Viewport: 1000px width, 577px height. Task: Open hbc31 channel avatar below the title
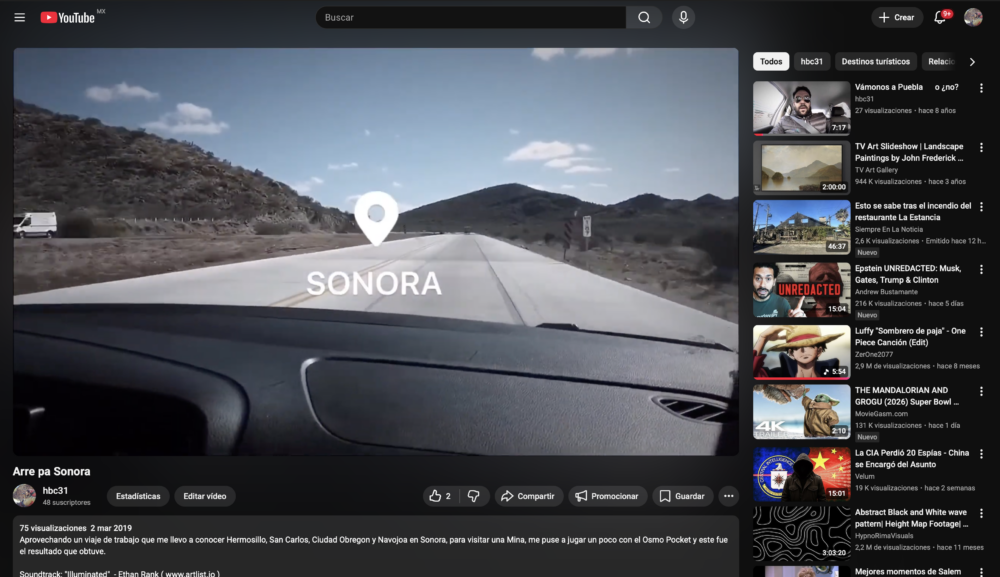pyautogui.click(x=24, y=495)
